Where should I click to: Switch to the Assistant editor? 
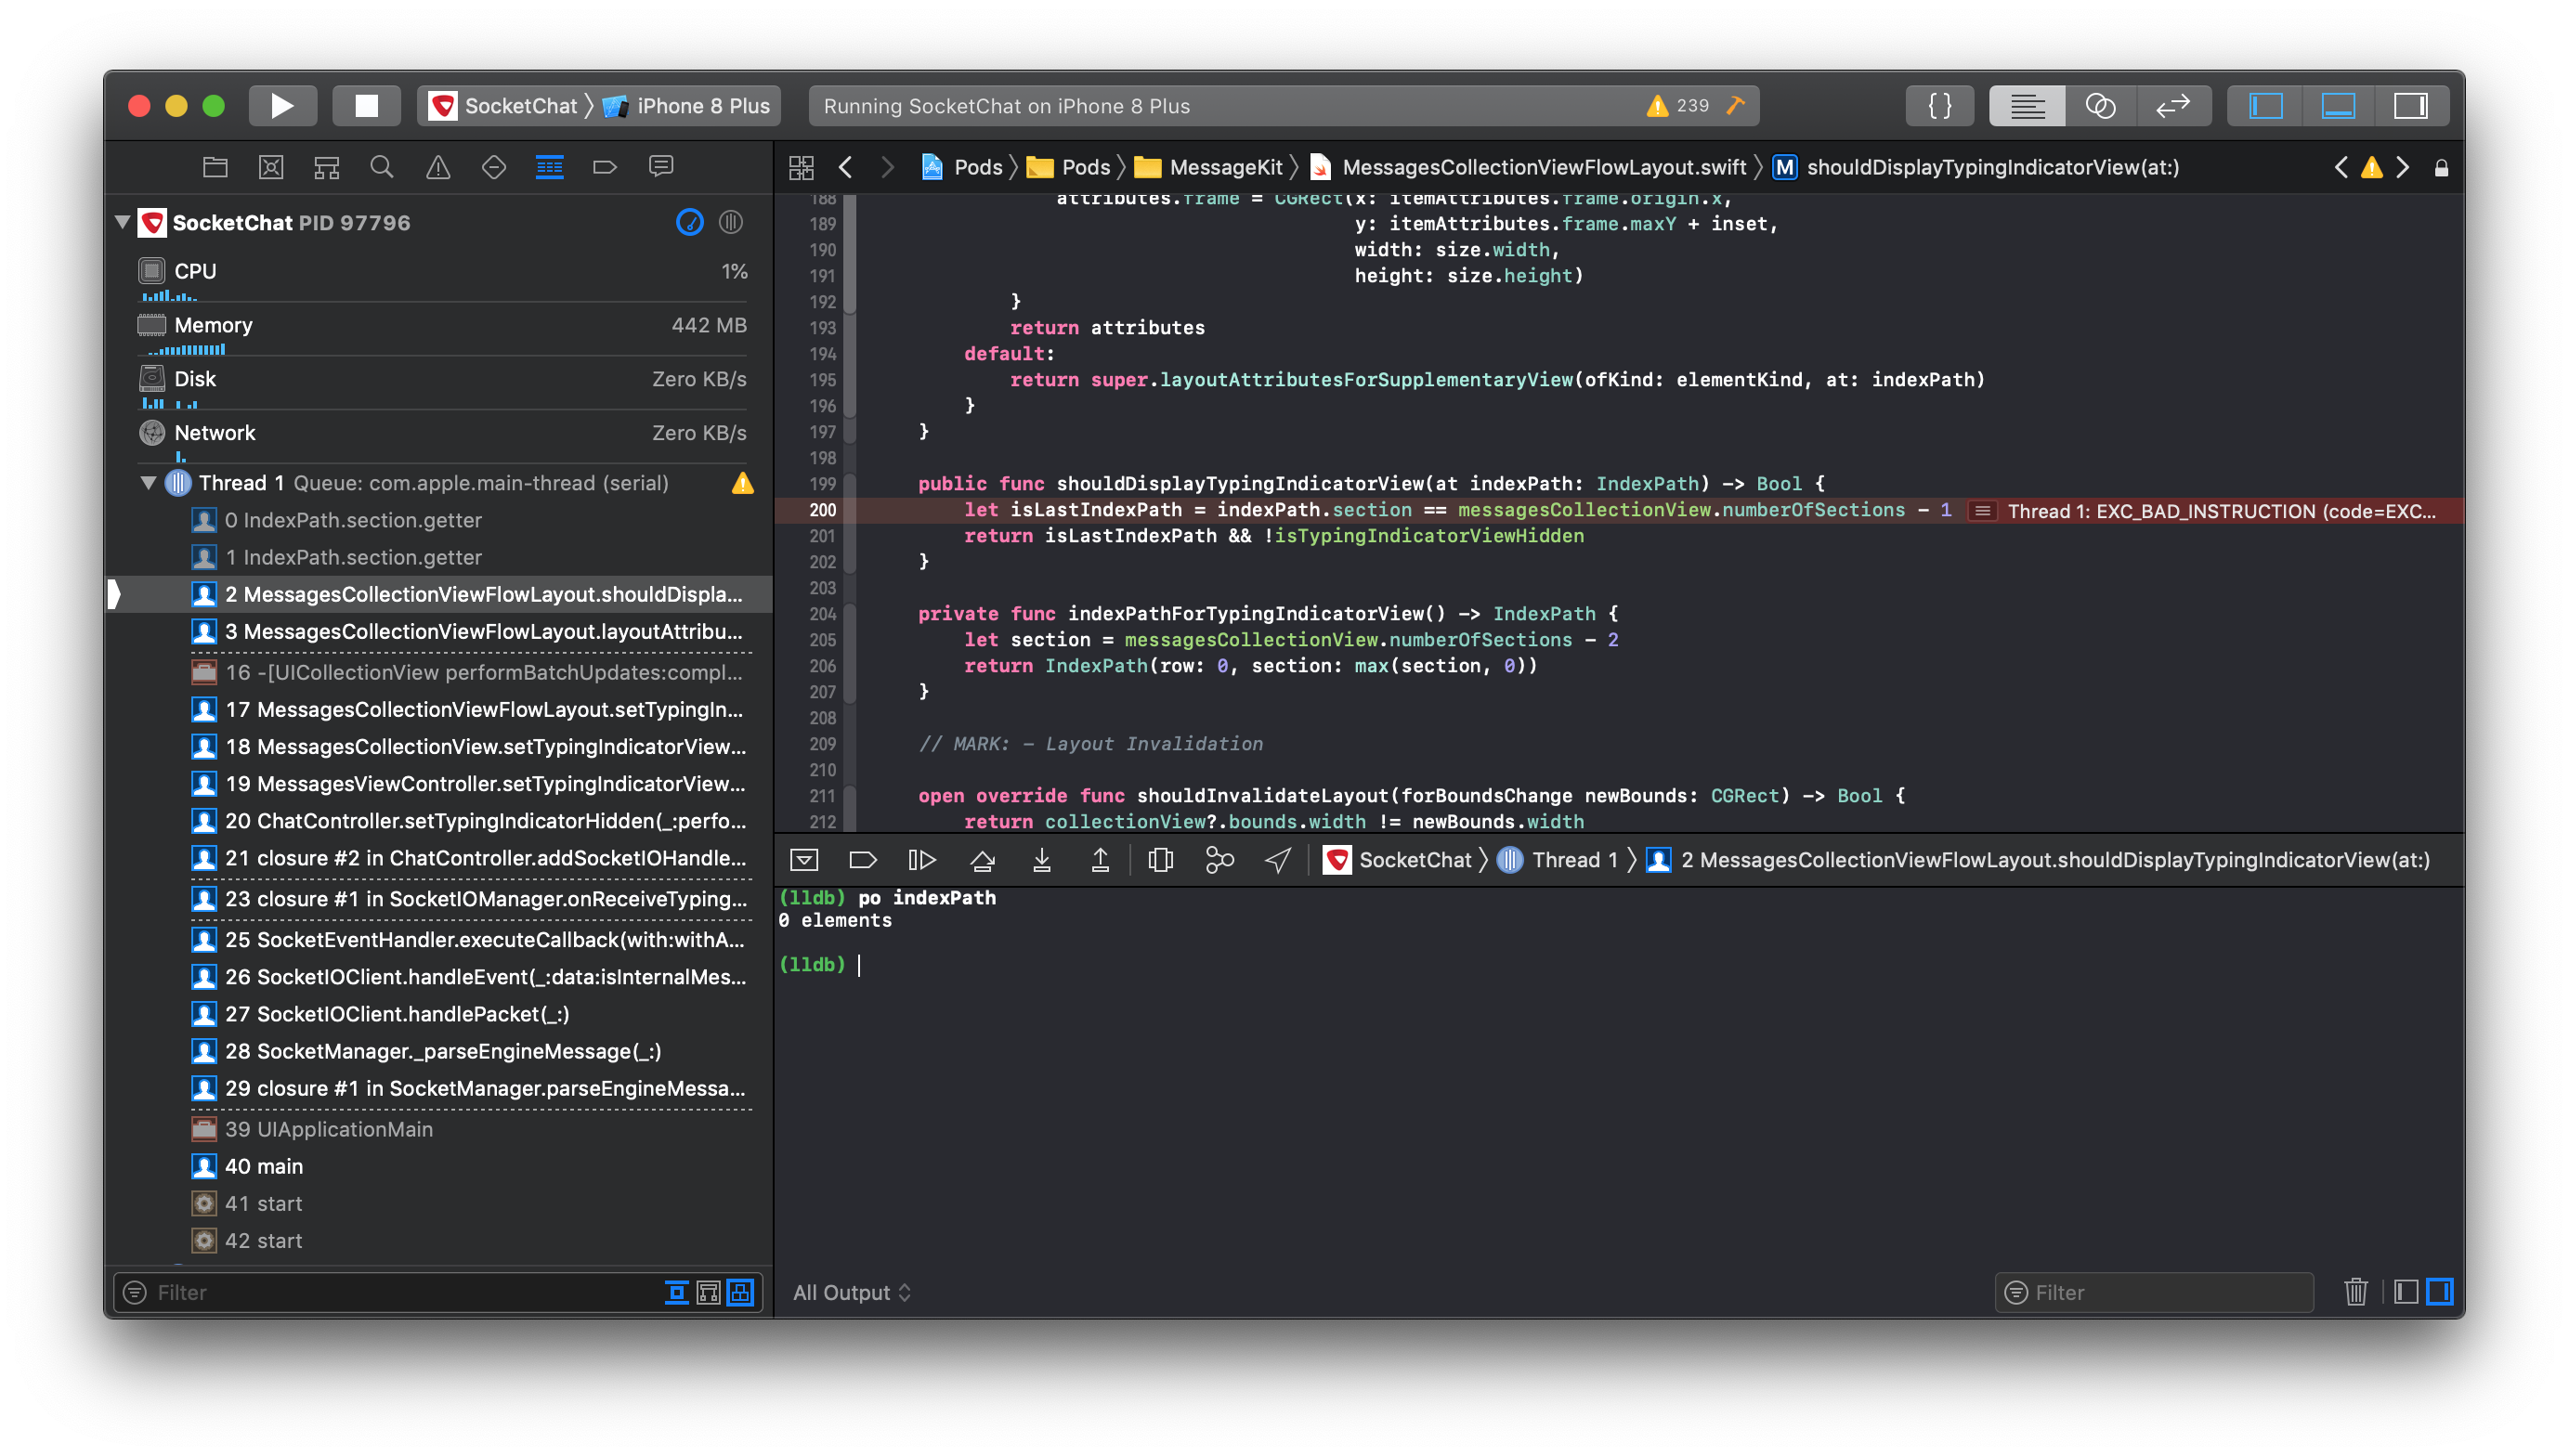point(2100,106)
